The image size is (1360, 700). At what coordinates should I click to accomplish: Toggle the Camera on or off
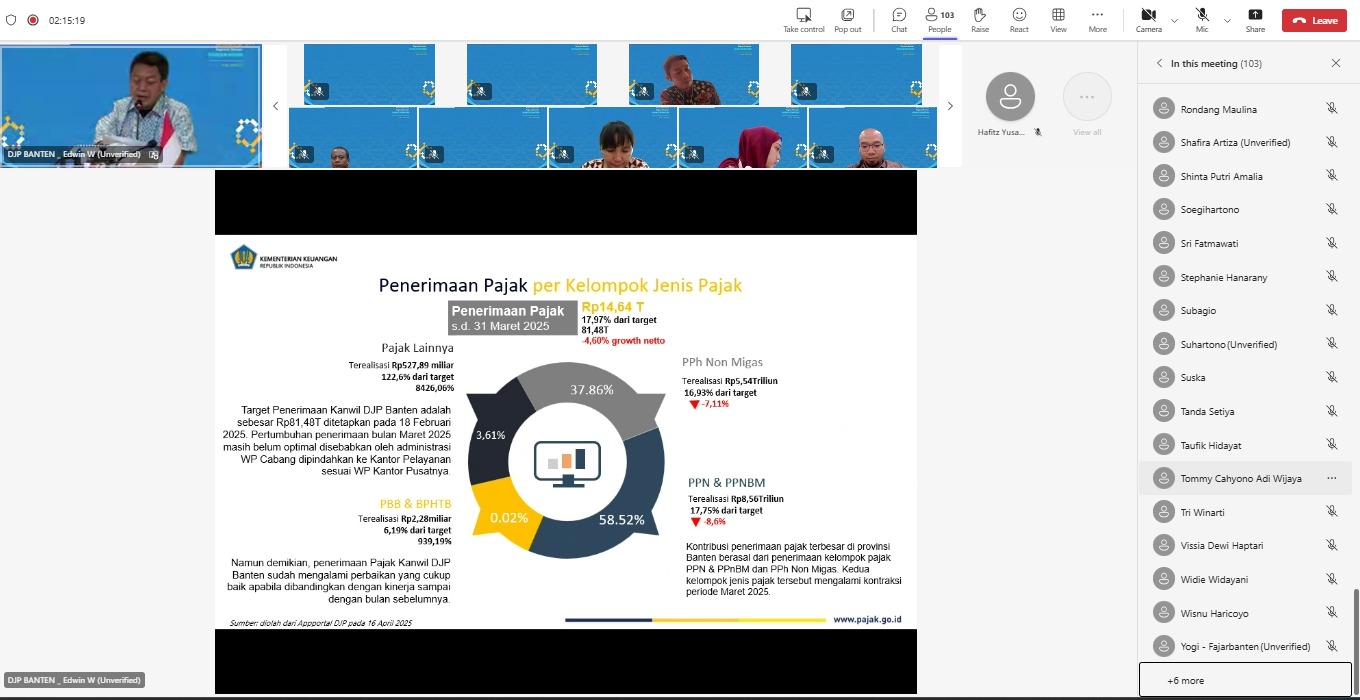point(1148,15)
